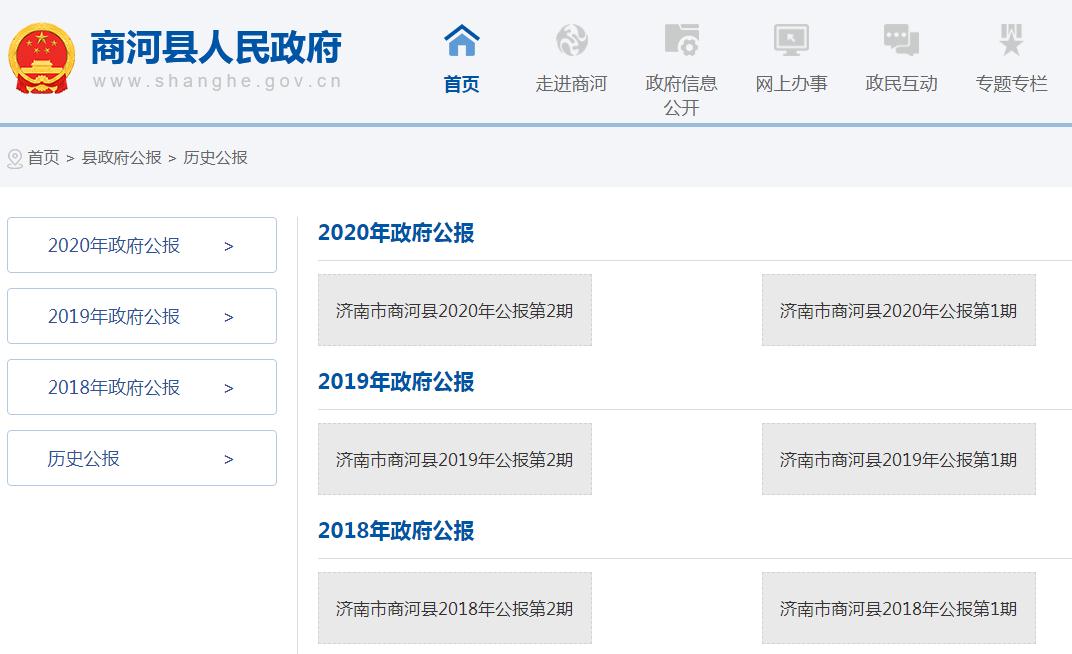1072x654 pixels.
Task: Click the medal star icon above 专题专栏
Action: (1011, 40)
